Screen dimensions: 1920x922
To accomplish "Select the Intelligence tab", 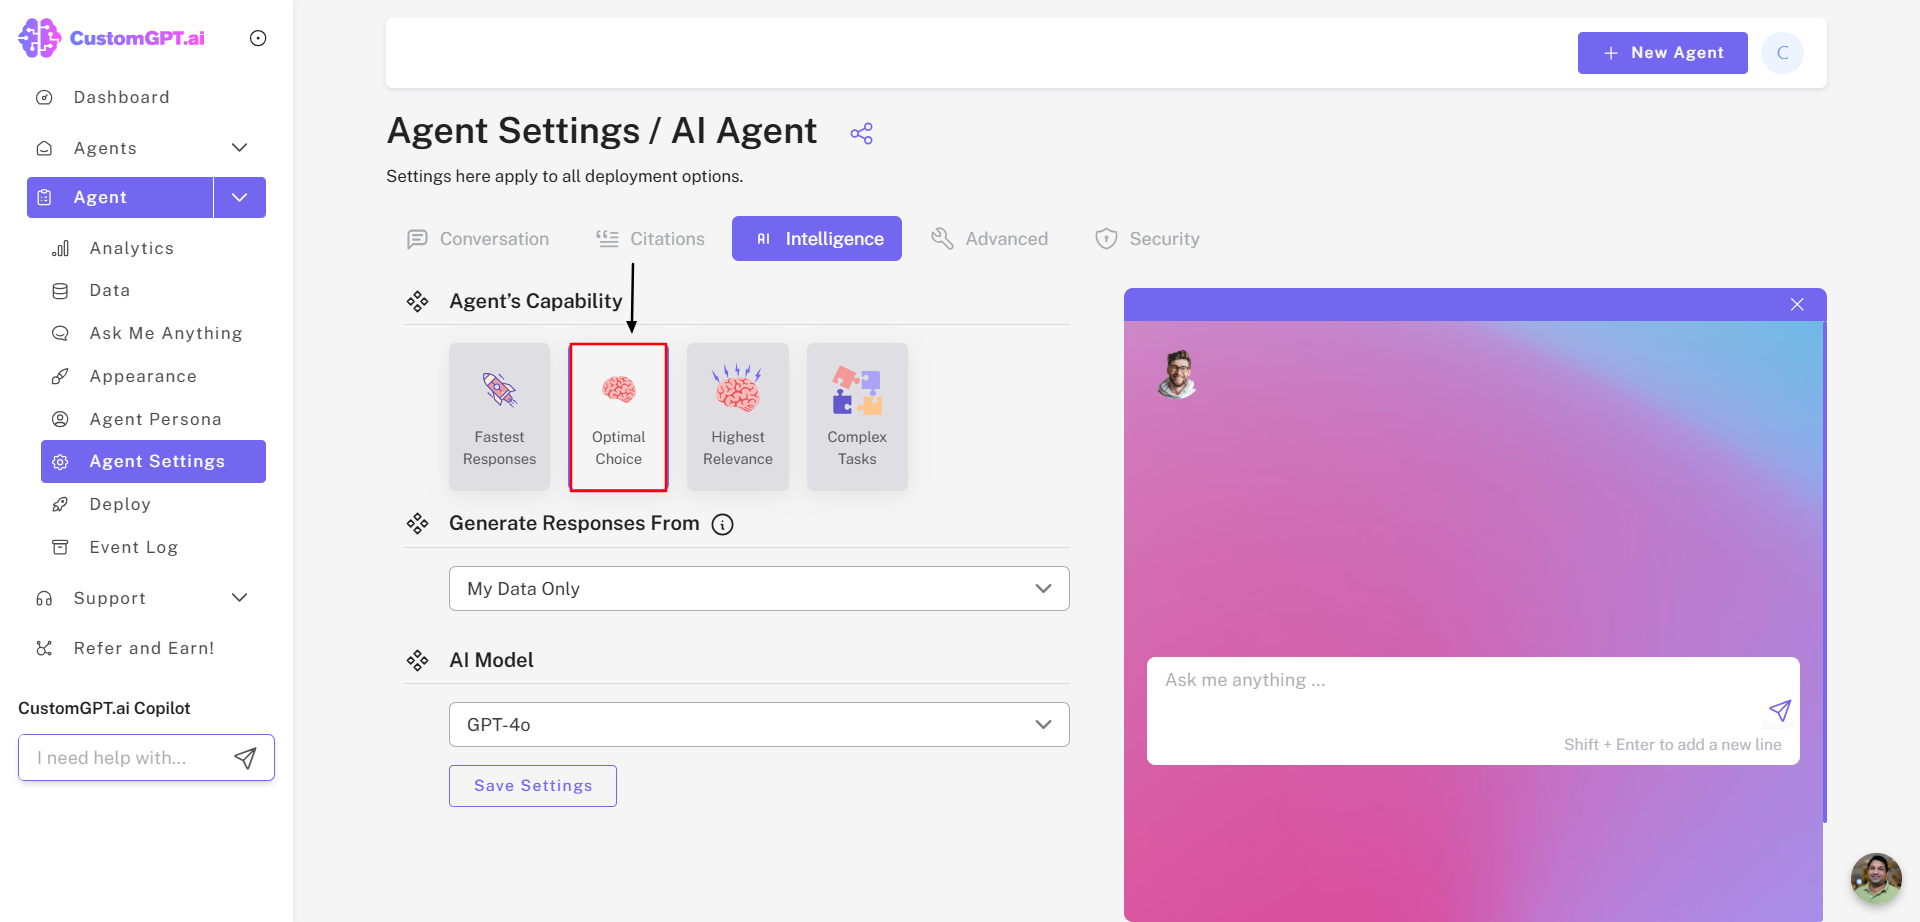I will [x=817, y=239].
